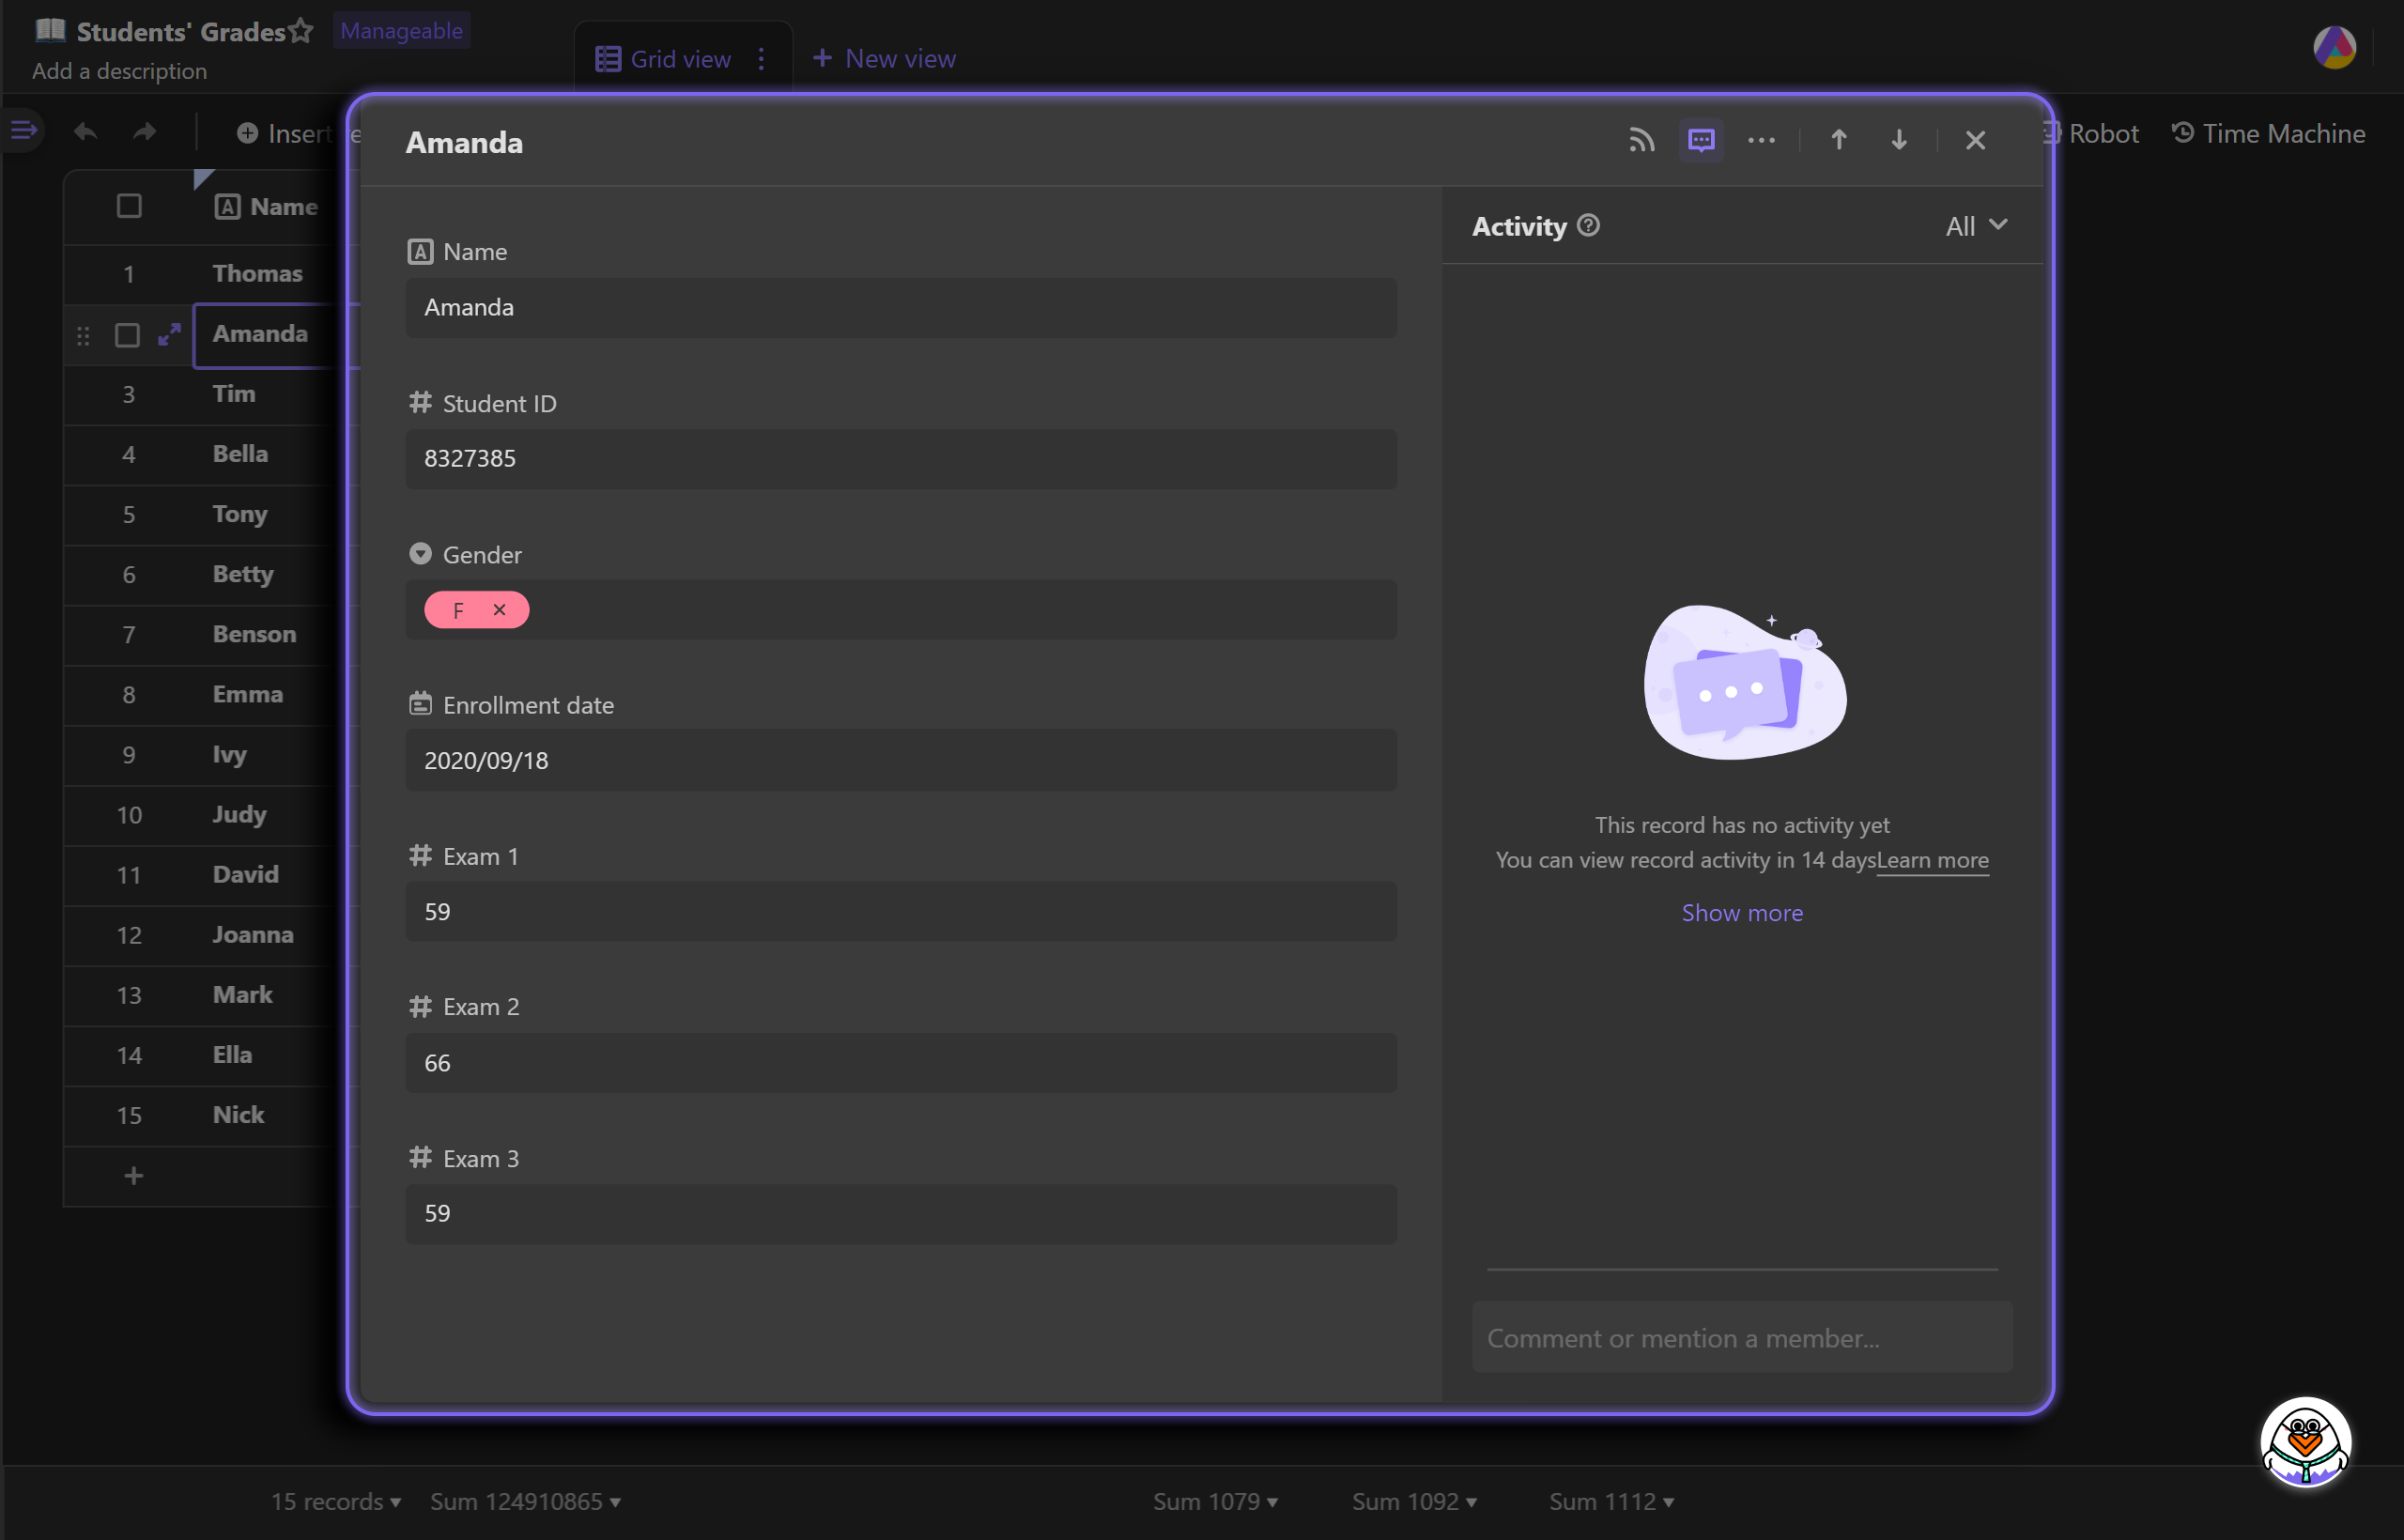Open Grid view three-dot menu
This screenshot has height=1540, width=2404.
coord(761,59)
